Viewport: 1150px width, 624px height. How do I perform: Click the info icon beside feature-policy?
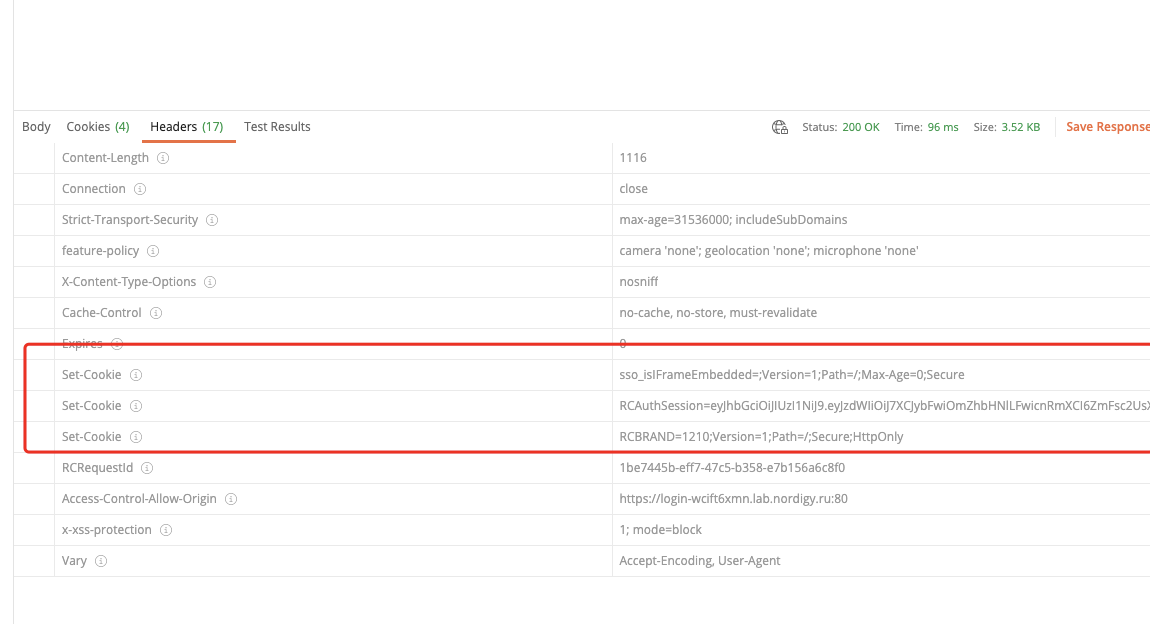152,251
